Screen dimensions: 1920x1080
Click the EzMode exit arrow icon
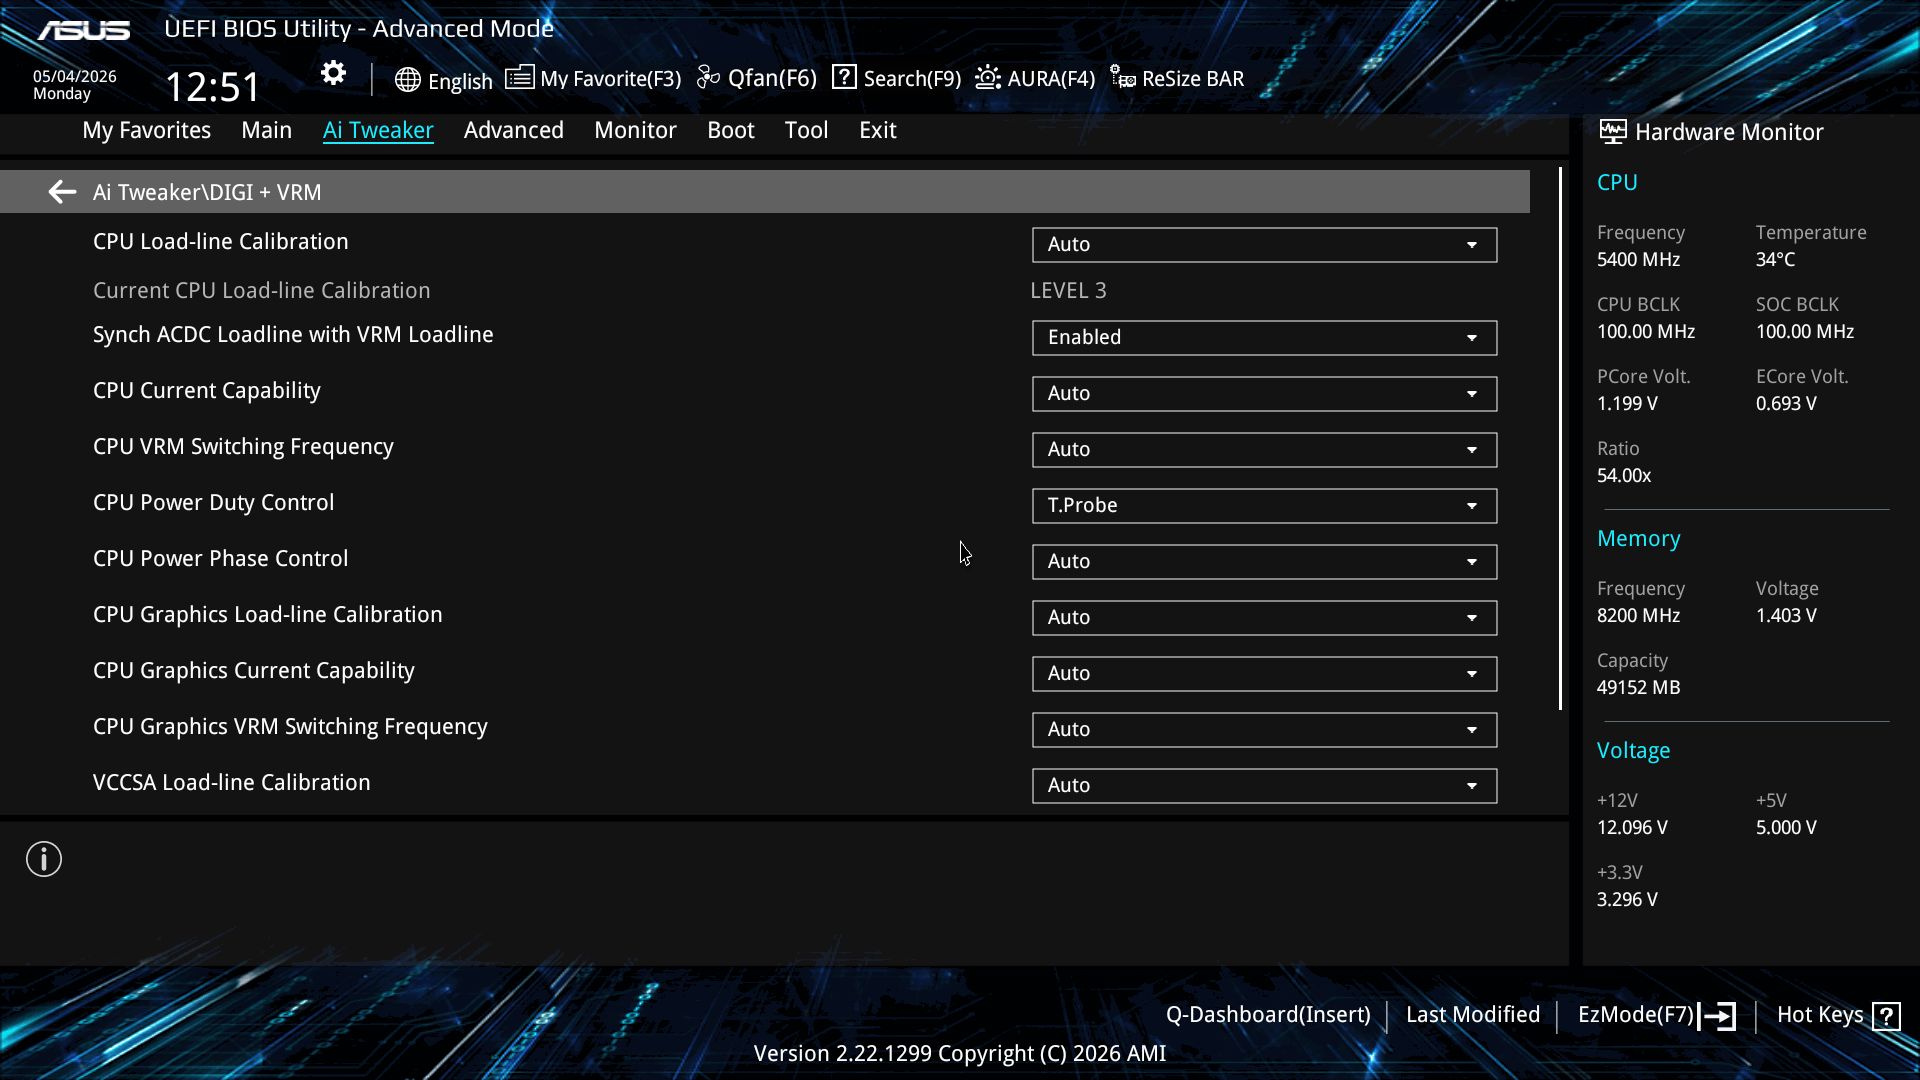coord(1717,1016)
